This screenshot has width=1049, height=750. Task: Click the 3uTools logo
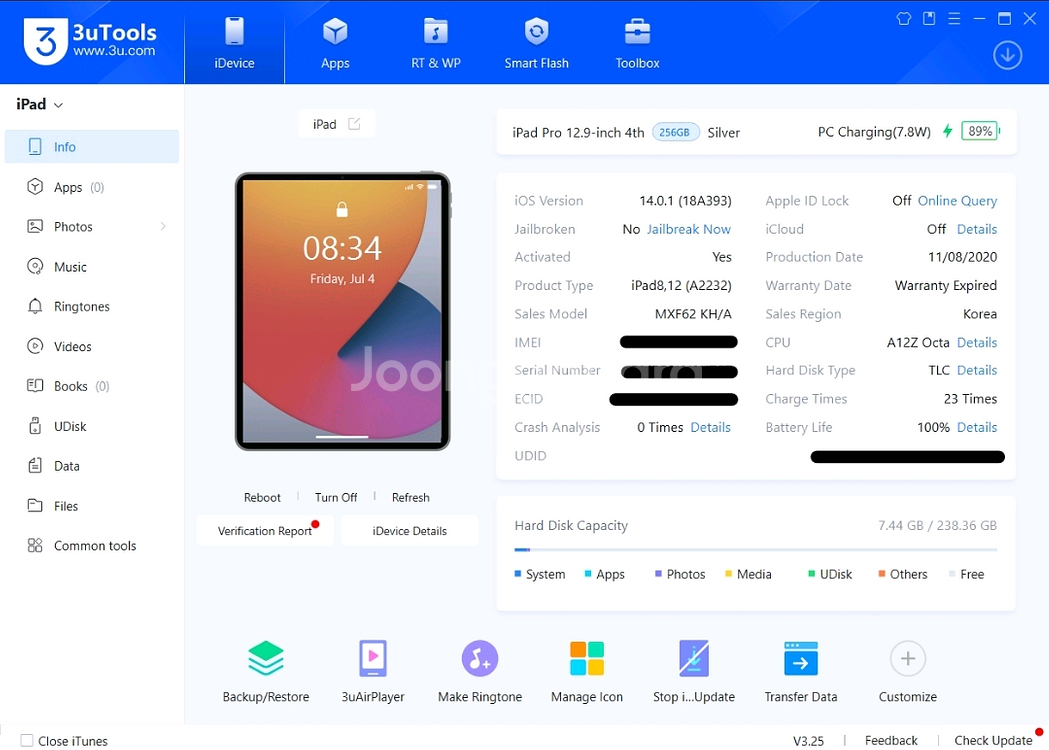coord(90,41)
